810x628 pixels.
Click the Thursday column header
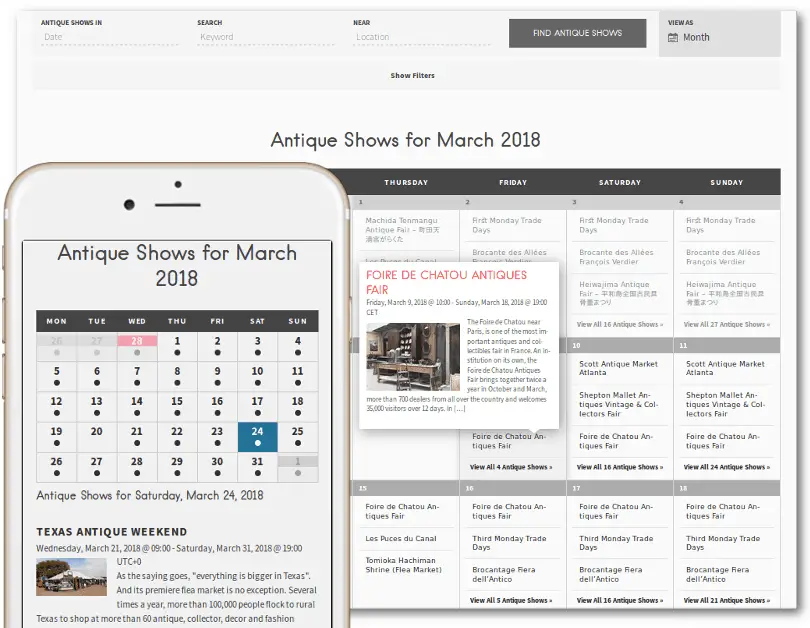406,182
